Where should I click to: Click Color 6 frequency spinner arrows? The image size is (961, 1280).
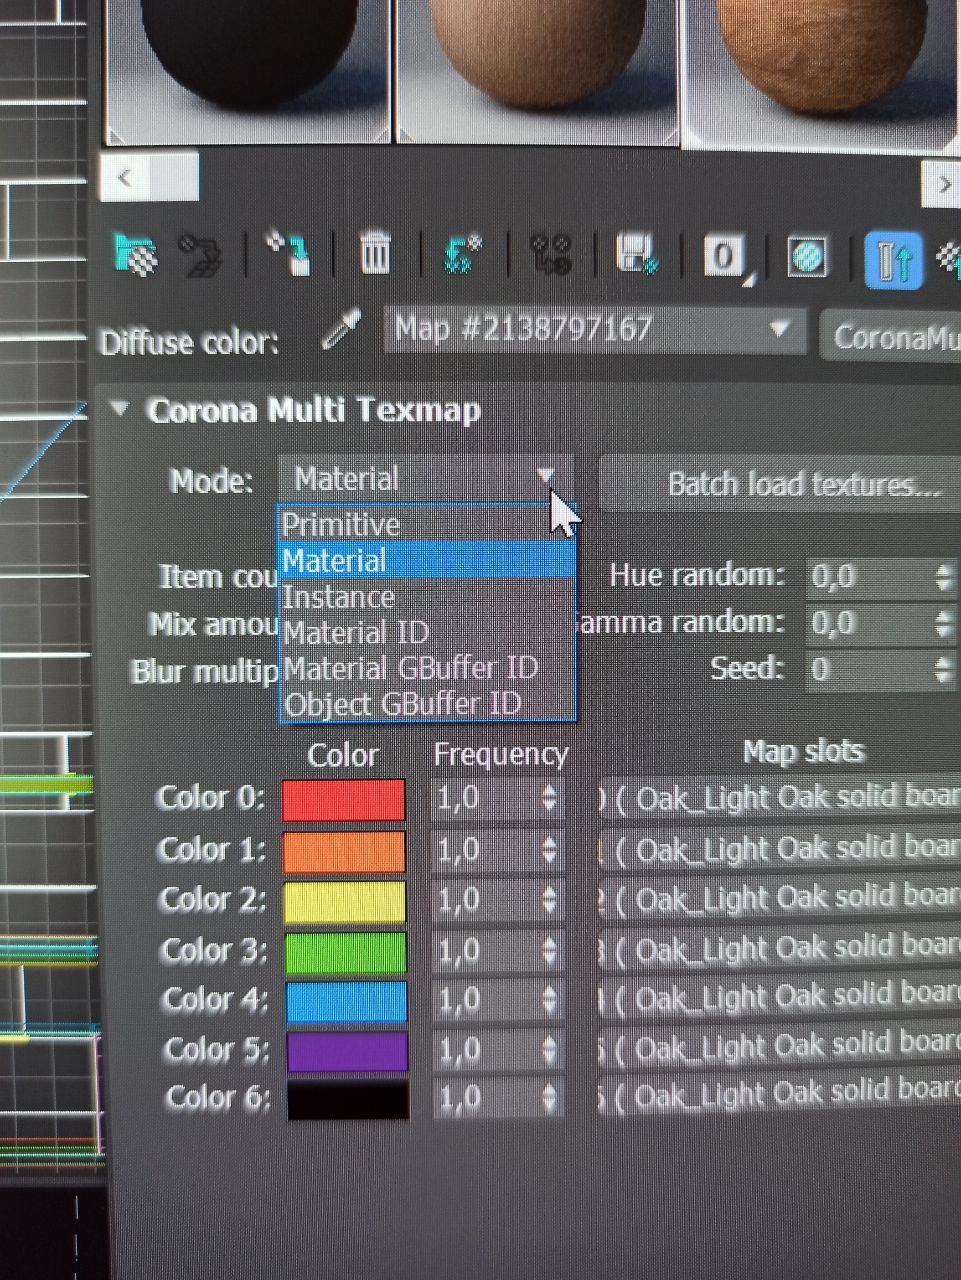[x=549, y=1098]
